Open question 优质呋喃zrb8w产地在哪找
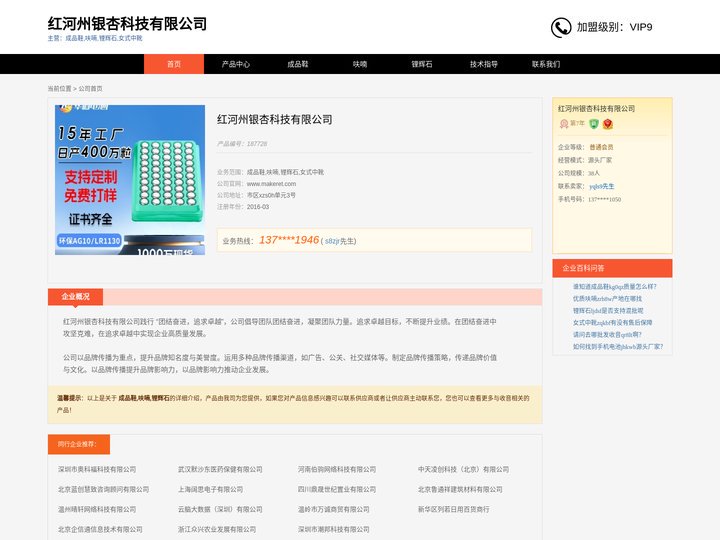This screenshot has width=720, height=540. point(607,298)
